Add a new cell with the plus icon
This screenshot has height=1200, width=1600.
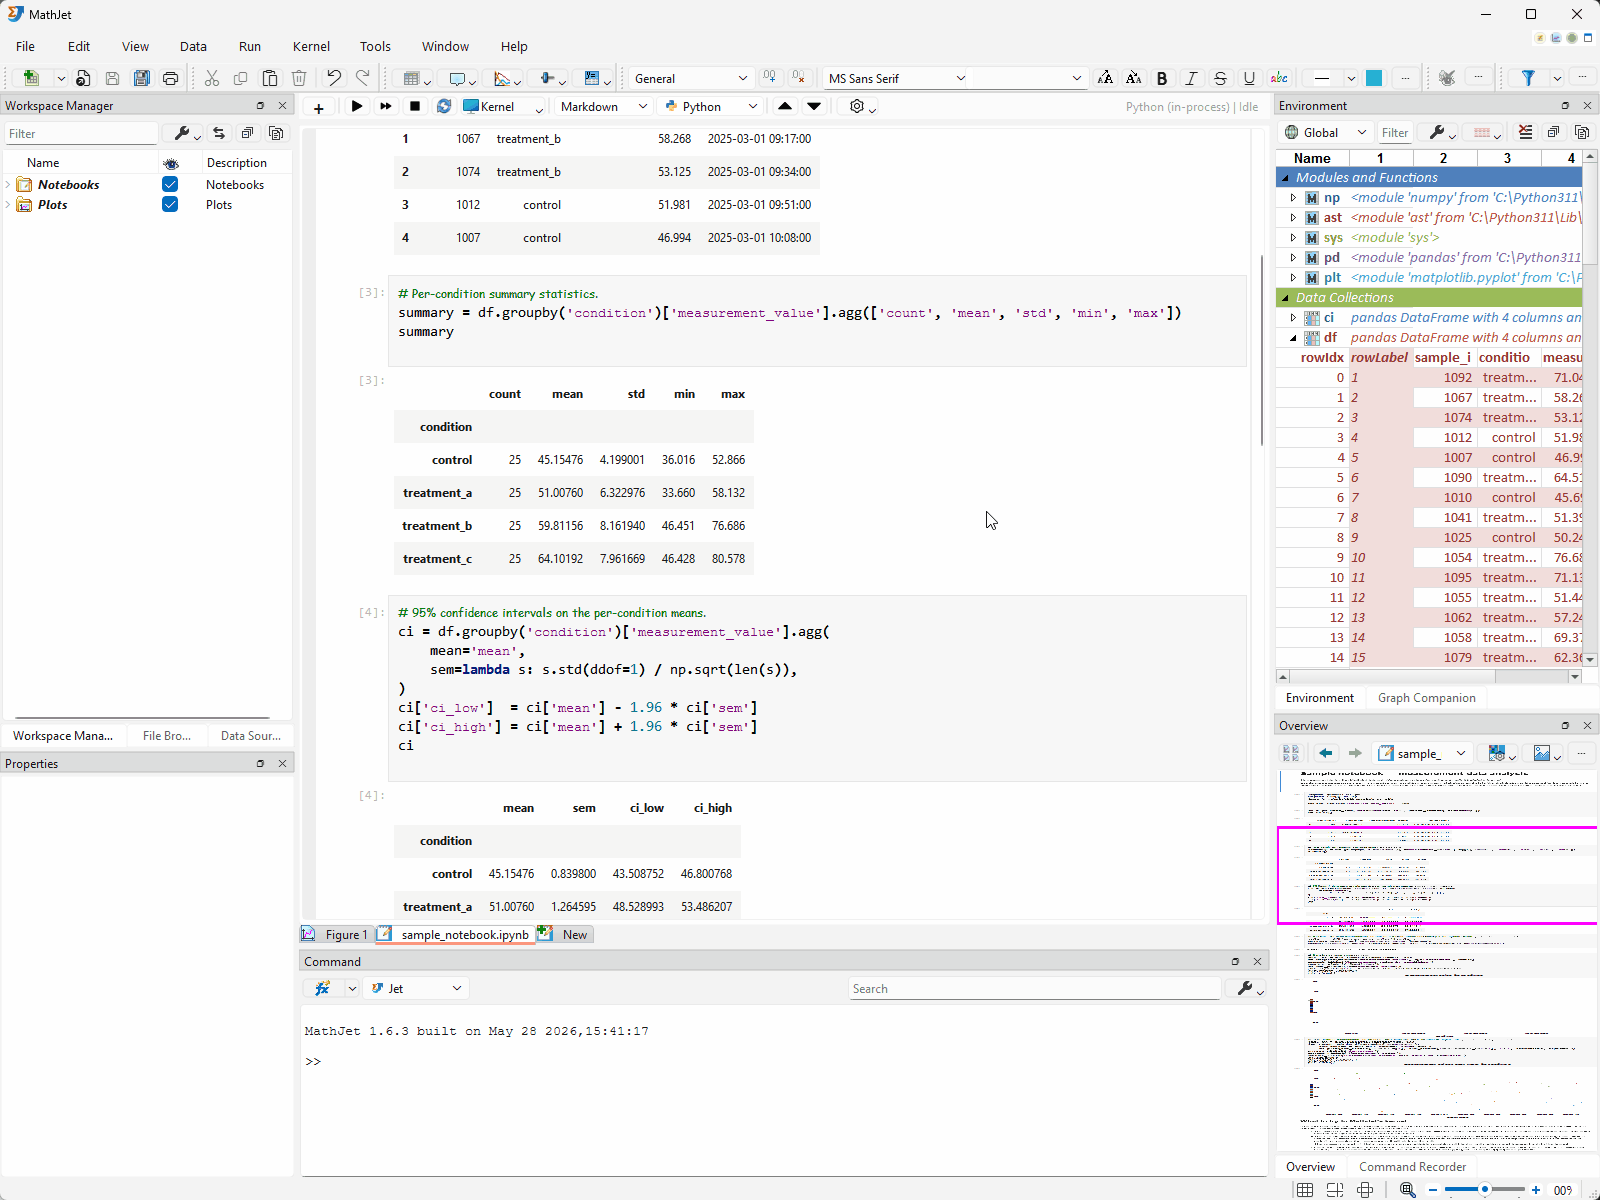pyautogui.click(x=319, y=107)
